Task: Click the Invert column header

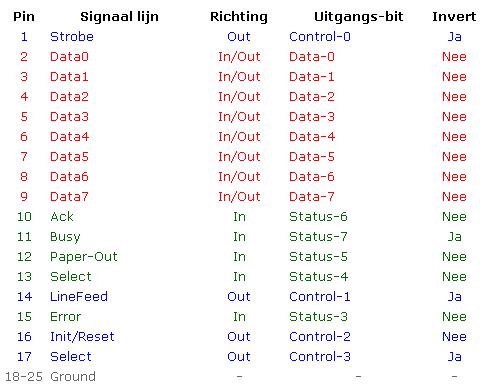Action: (x=454, y=16)
